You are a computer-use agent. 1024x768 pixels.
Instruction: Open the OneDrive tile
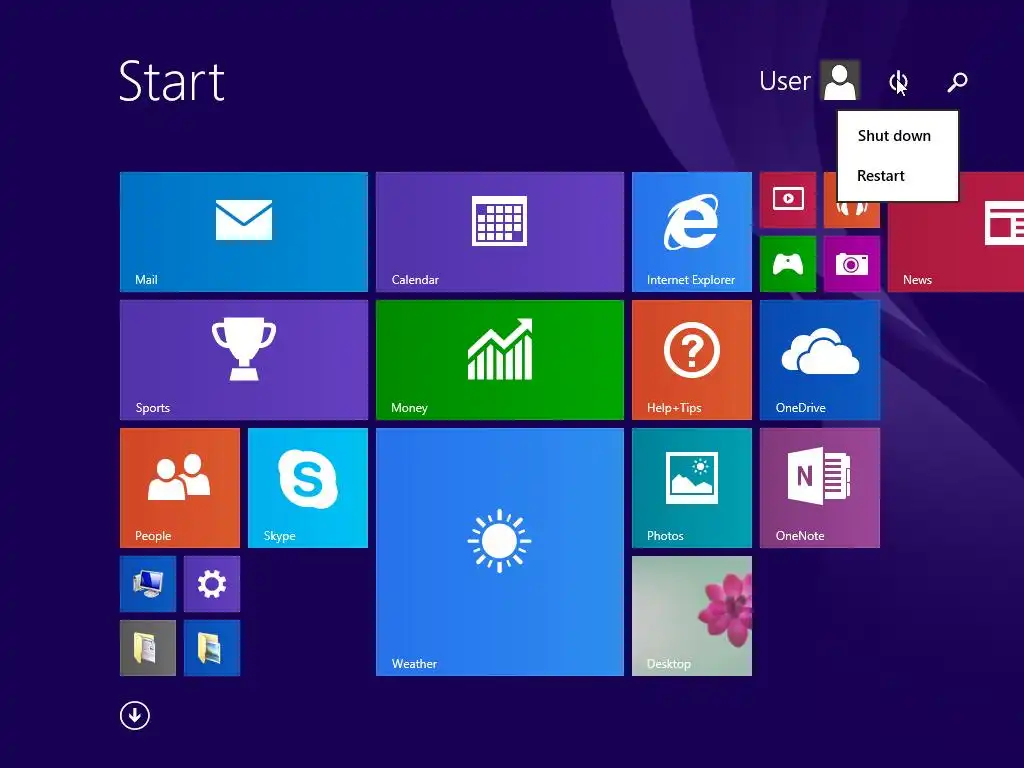820,360
